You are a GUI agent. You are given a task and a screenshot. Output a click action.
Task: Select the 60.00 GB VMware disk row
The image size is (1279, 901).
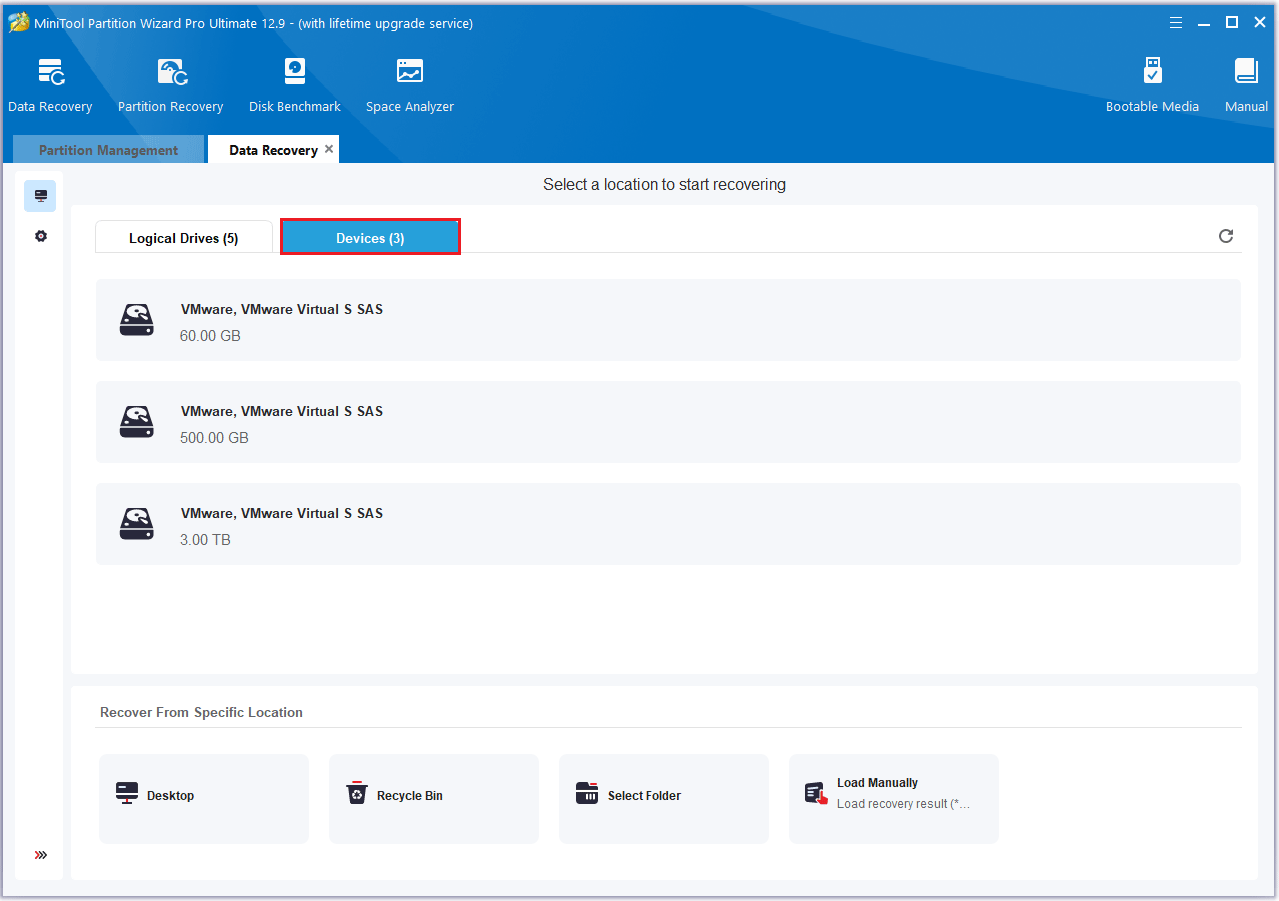coord(668,320)
